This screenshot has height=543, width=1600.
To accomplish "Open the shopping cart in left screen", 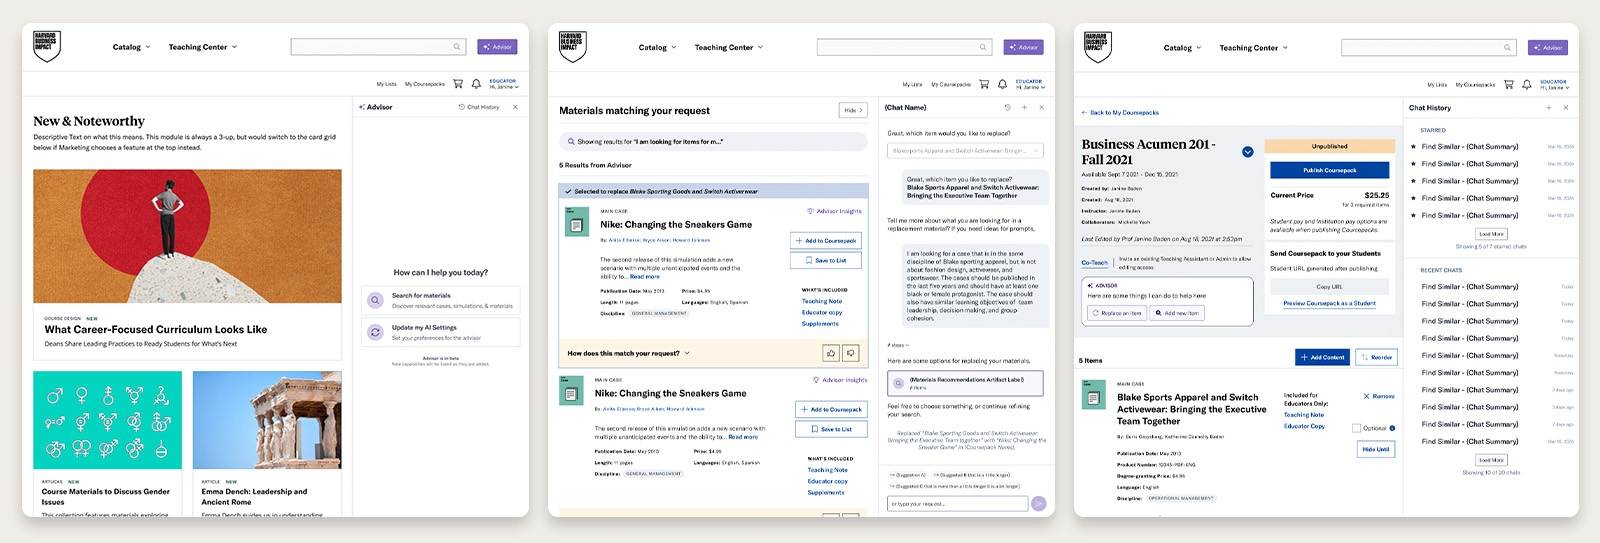I will pyautogui.click(x=458, y=84).
